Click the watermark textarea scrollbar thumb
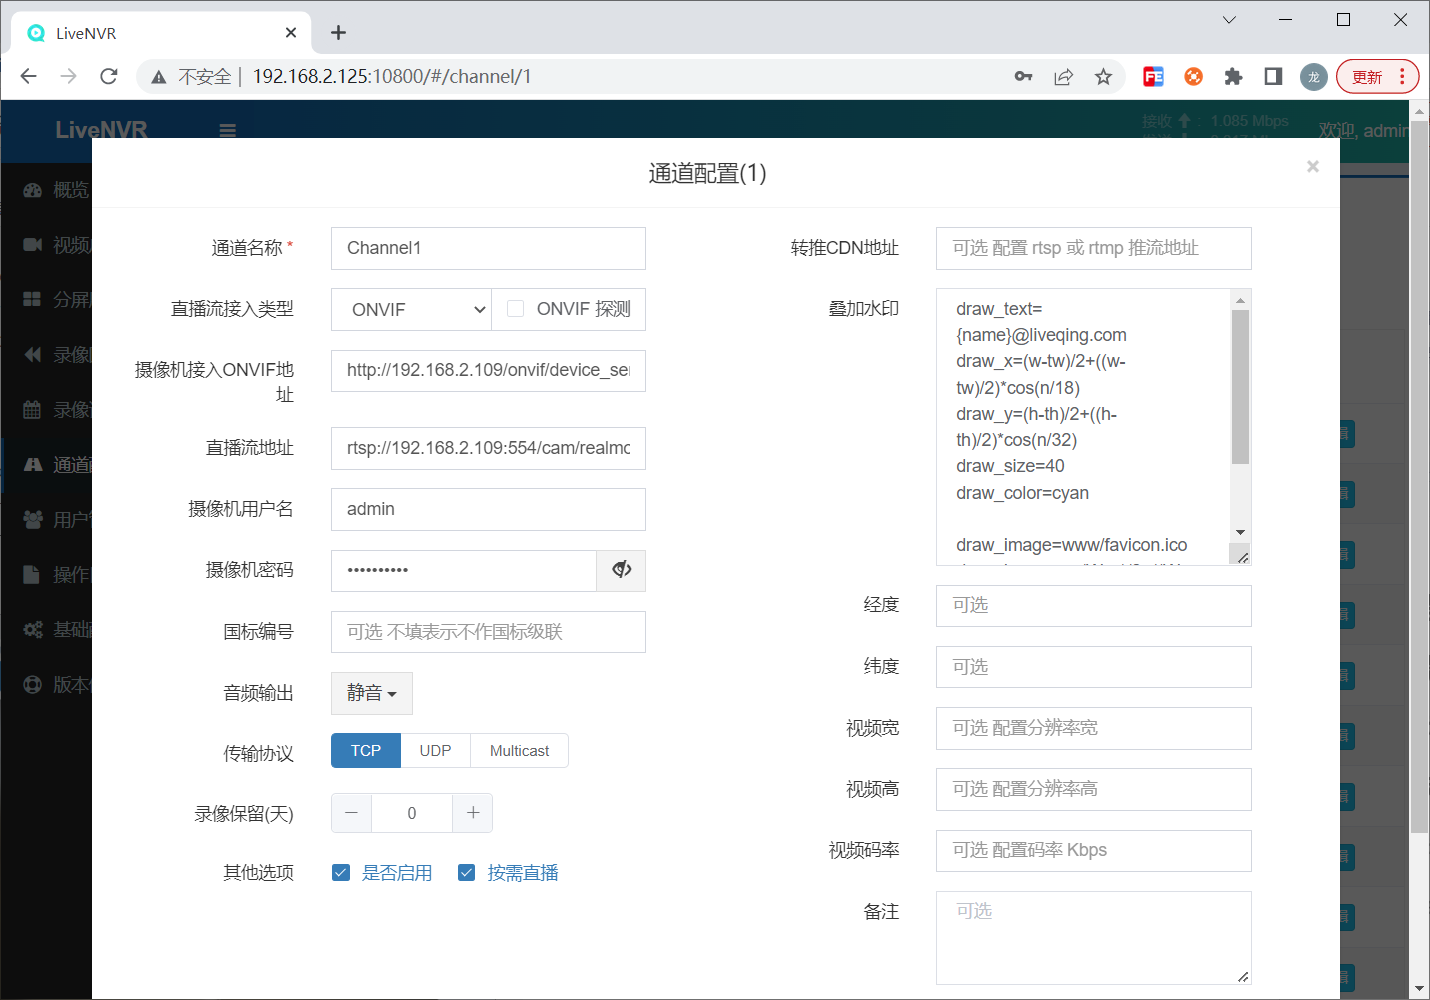Viewport: 1430px width, 1000px height. click(1240, 387)
